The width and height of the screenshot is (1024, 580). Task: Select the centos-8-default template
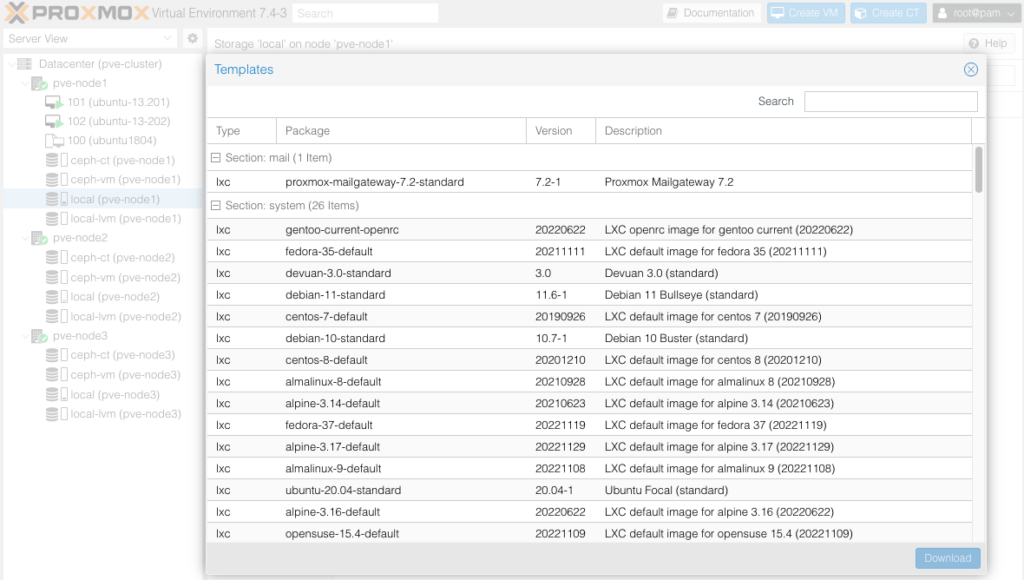pyautogui.click(x=590, y=360)
